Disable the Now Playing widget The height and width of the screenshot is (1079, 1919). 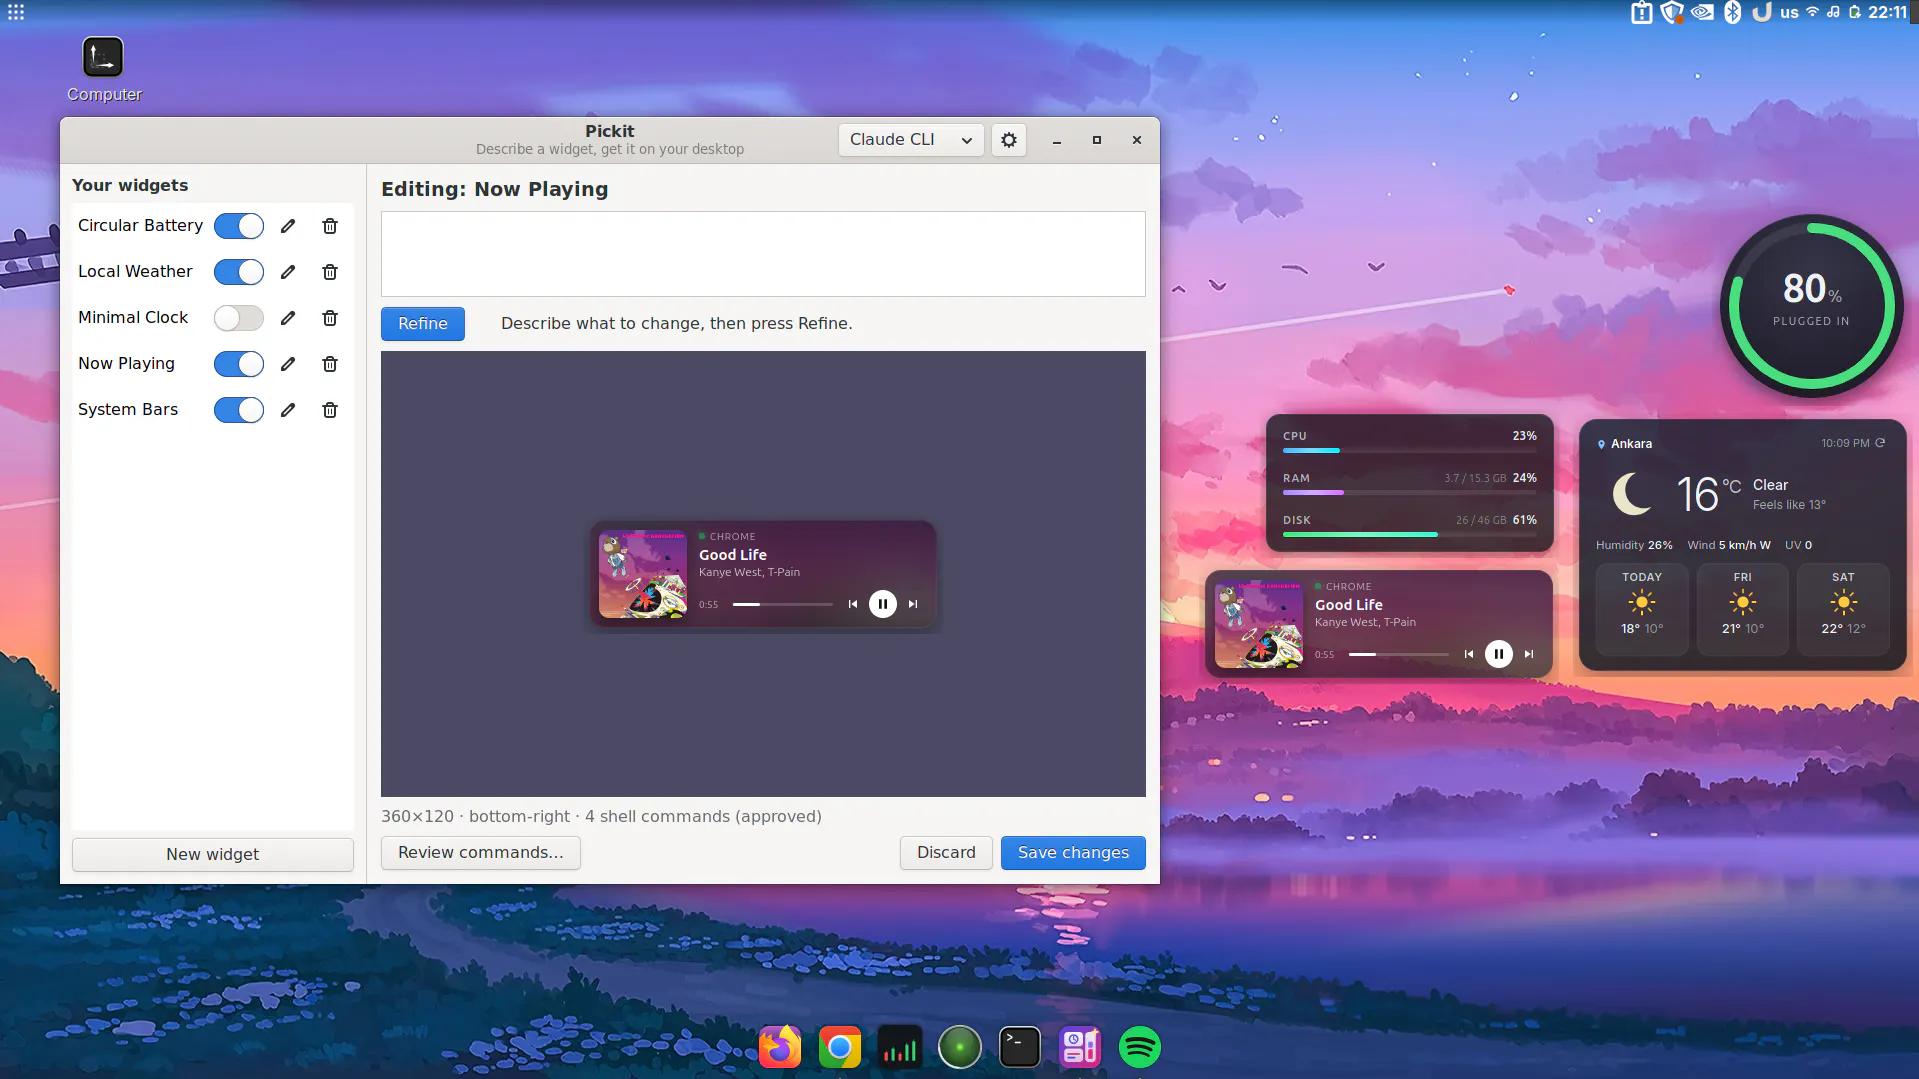239,364
